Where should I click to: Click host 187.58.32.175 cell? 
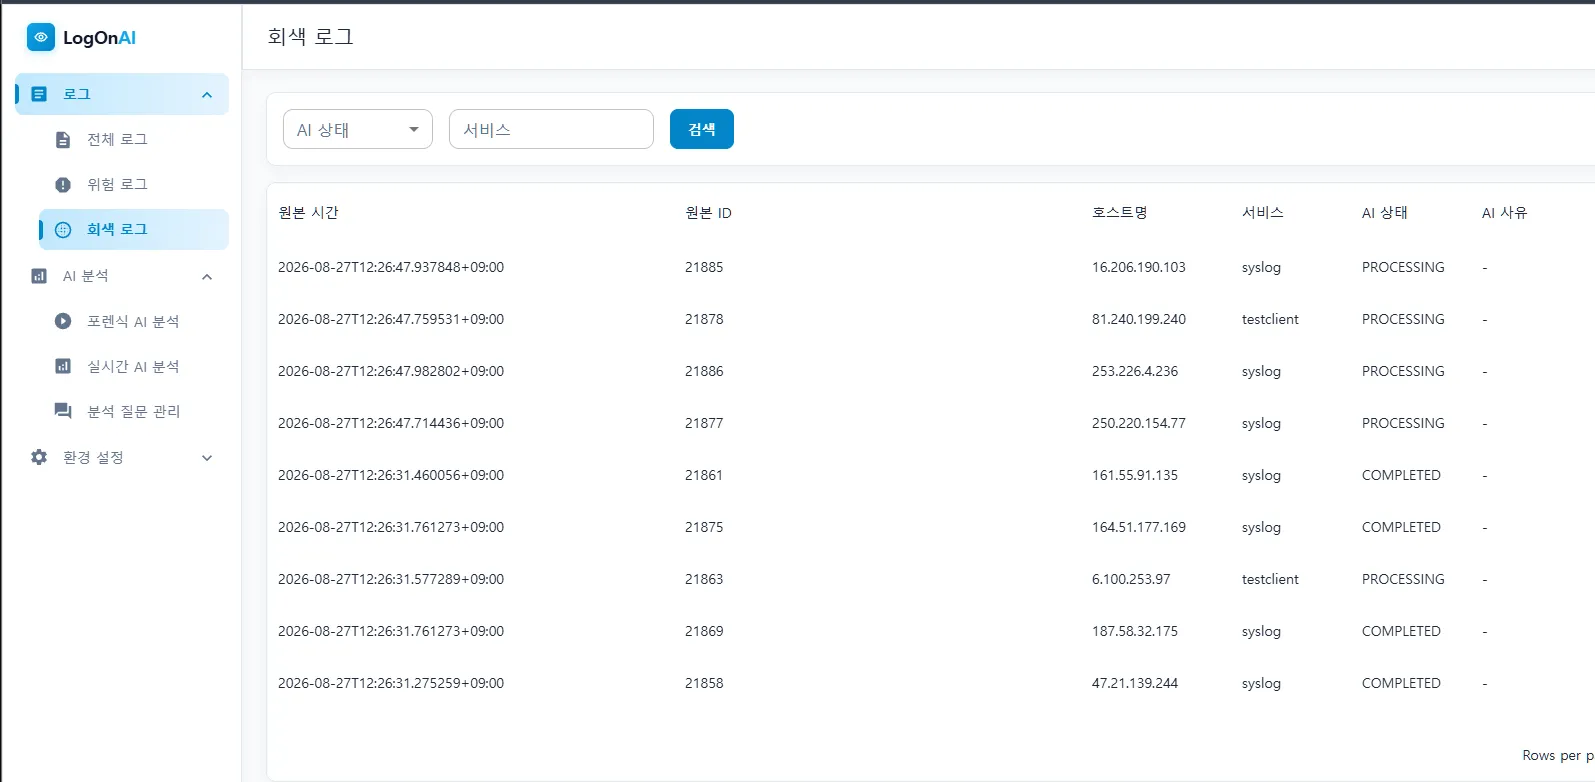pos(1135,631)
